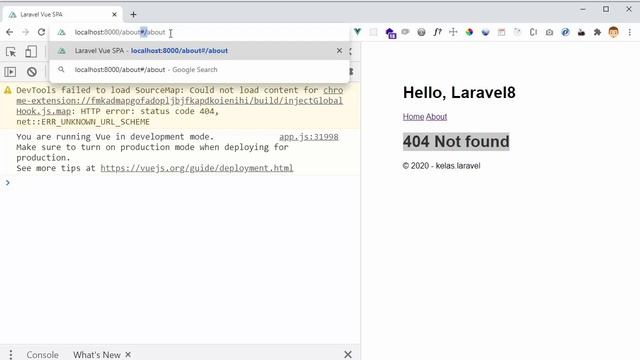The height and width of the screenshot is (360, 640).
Task: Activate DevTools inspect element picker
Action: (11, 52)
